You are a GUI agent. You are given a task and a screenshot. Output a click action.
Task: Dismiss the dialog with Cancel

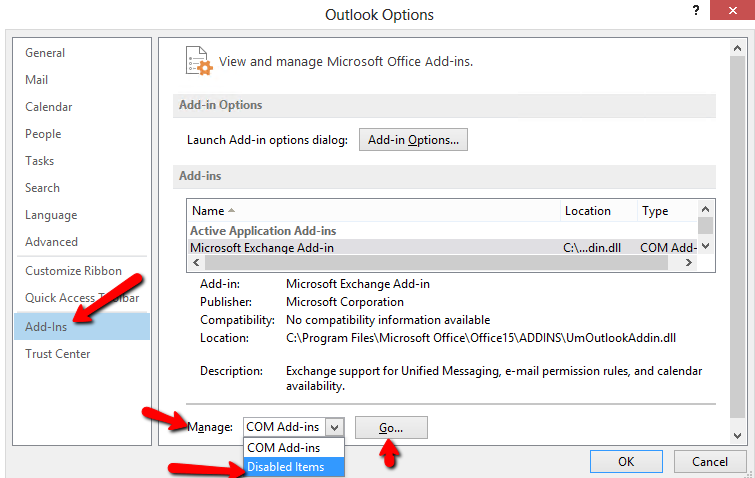click(710, 462)
